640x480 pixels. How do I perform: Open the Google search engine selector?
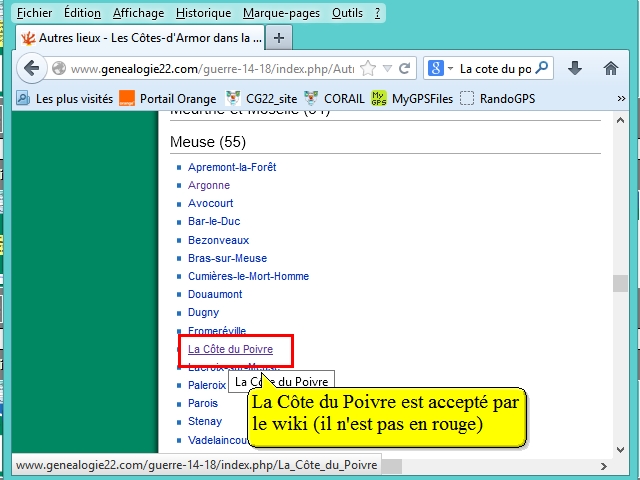[x=440, y=68]
